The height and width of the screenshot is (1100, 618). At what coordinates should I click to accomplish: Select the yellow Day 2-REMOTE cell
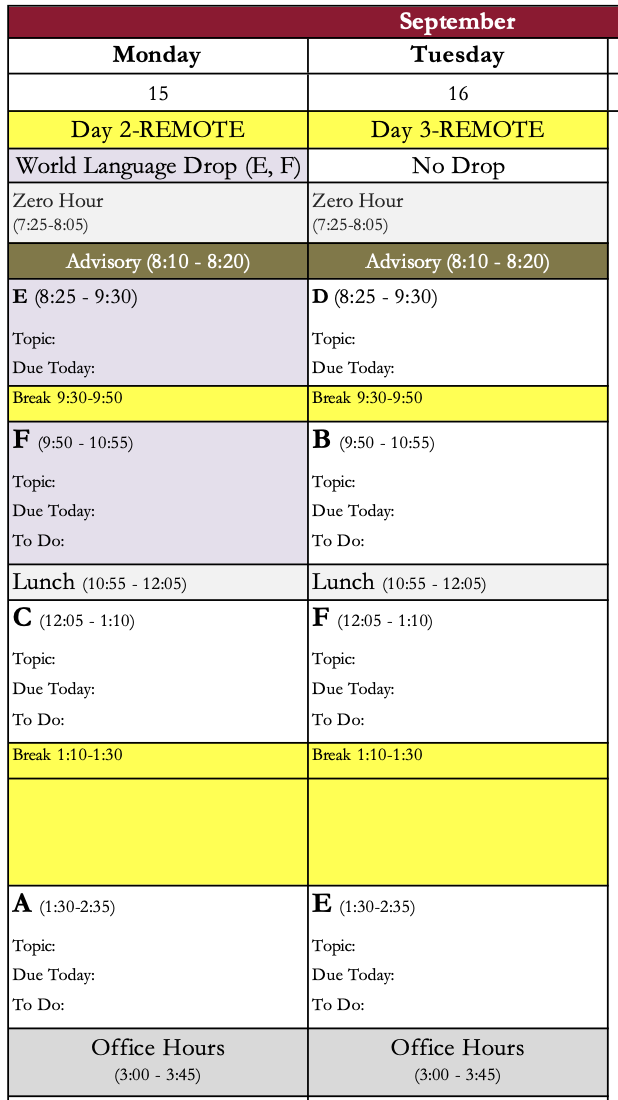158,129
